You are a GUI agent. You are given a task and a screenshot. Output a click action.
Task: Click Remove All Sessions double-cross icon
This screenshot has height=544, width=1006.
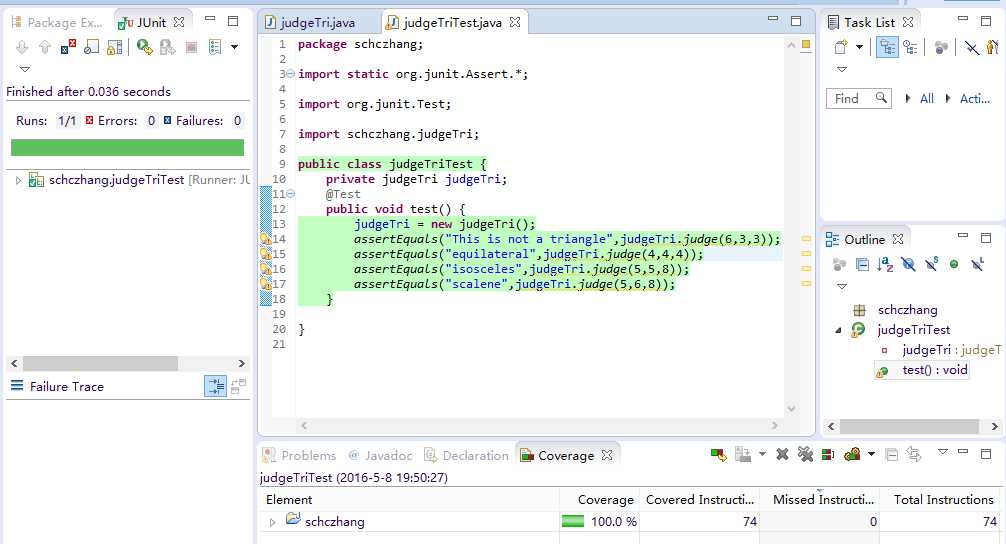click(805, 455)
